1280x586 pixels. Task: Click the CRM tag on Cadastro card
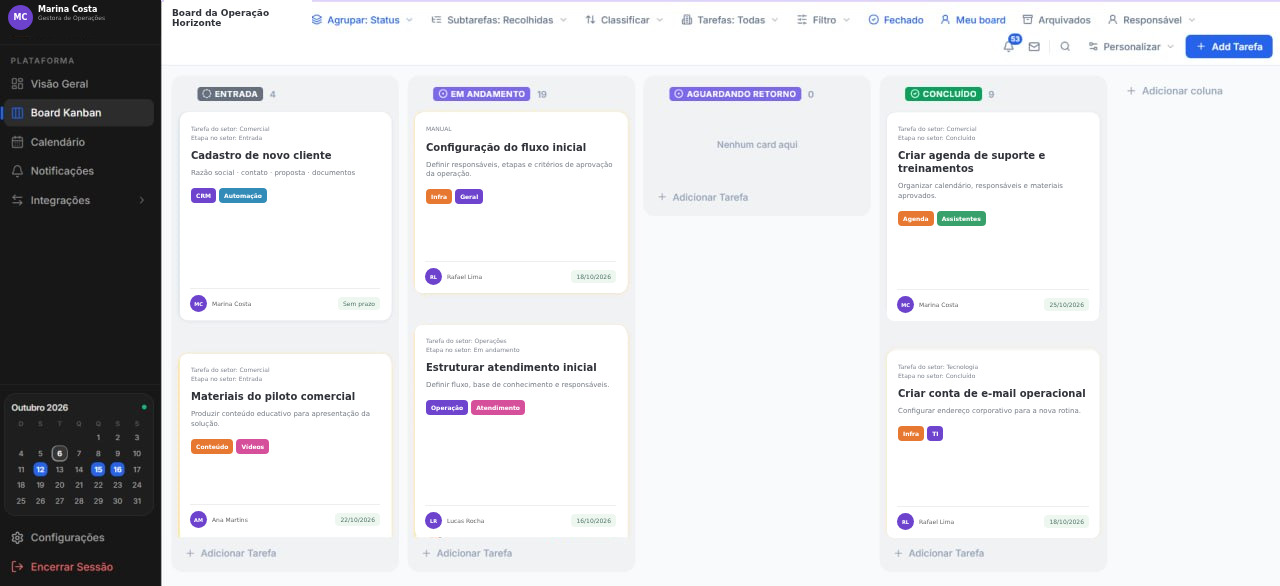point(203,196)
